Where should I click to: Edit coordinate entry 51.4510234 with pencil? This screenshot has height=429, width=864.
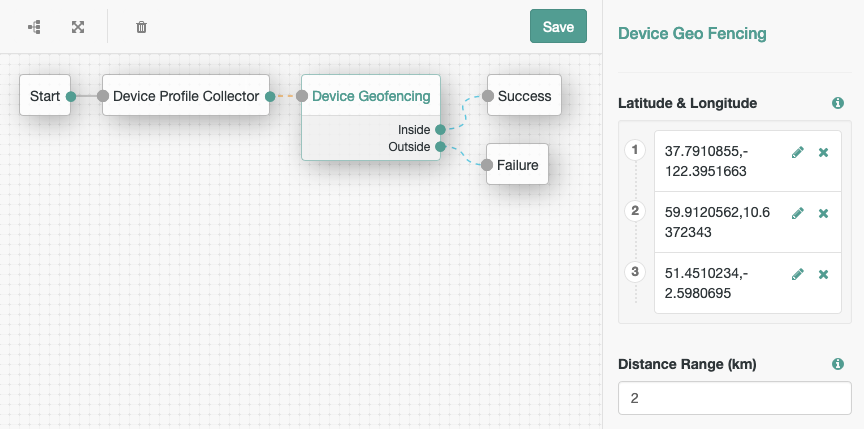click(797, 274)
